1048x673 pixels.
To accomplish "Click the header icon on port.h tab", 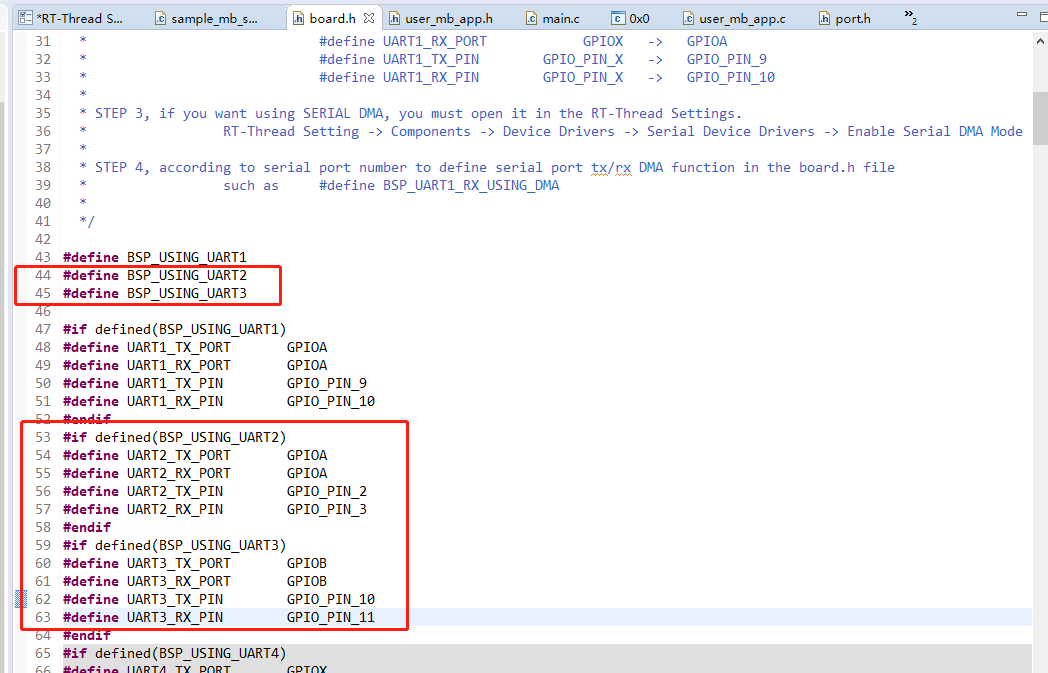I will point(826,17).
